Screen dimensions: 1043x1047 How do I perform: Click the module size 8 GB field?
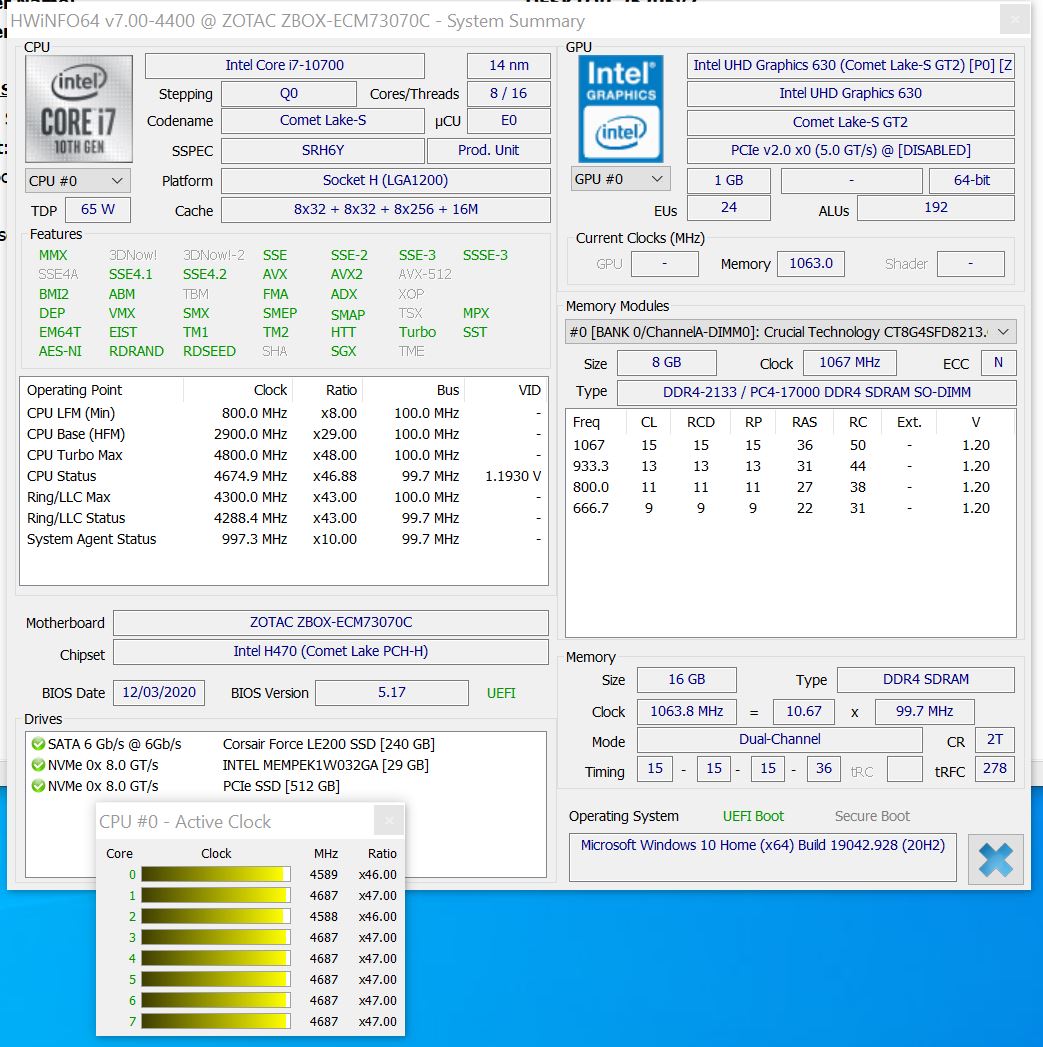(x=666, y=363)
